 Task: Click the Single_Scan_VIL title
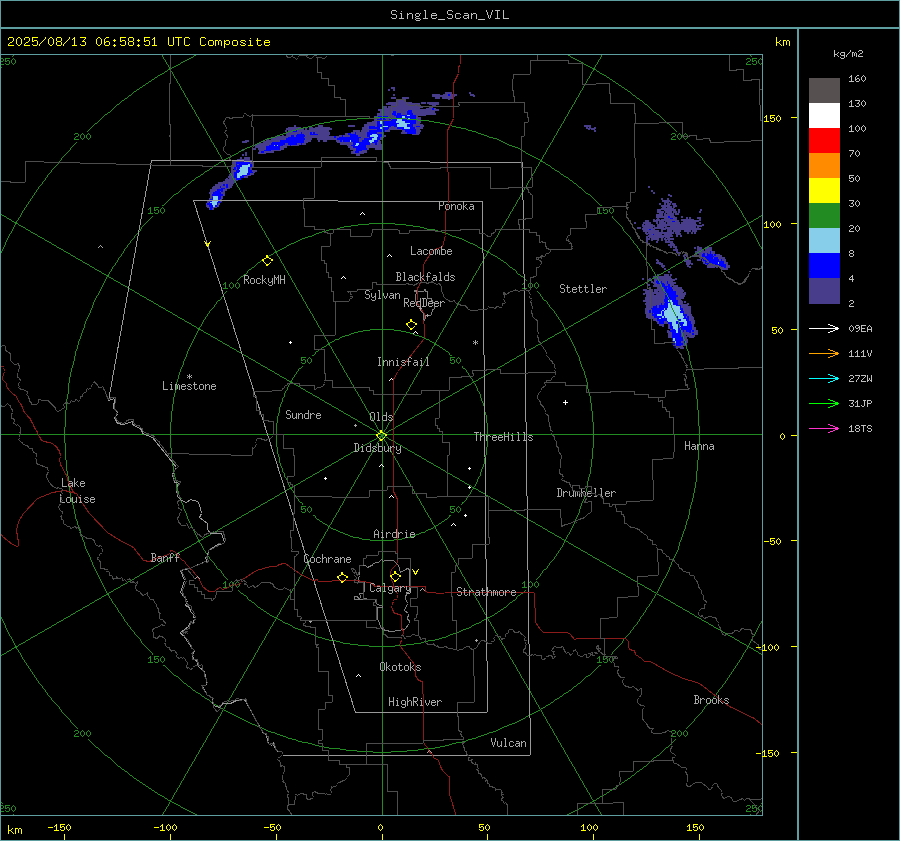point(449,15)
